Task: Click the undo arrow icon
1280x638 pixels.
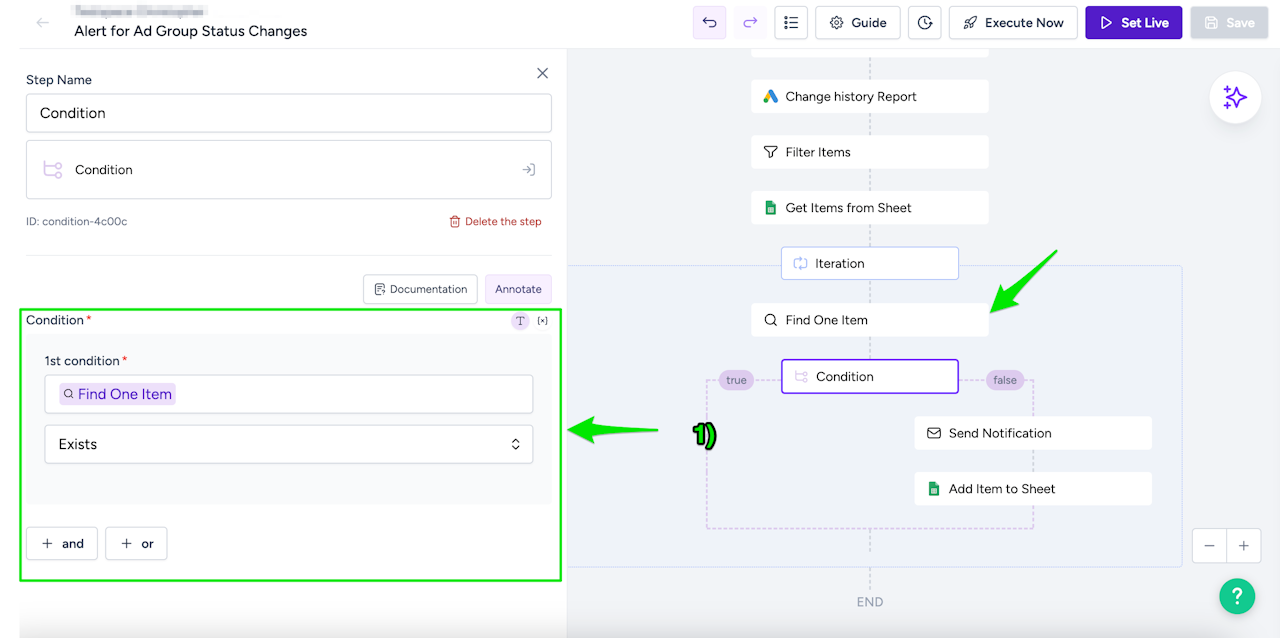Action: pos(710,23)
